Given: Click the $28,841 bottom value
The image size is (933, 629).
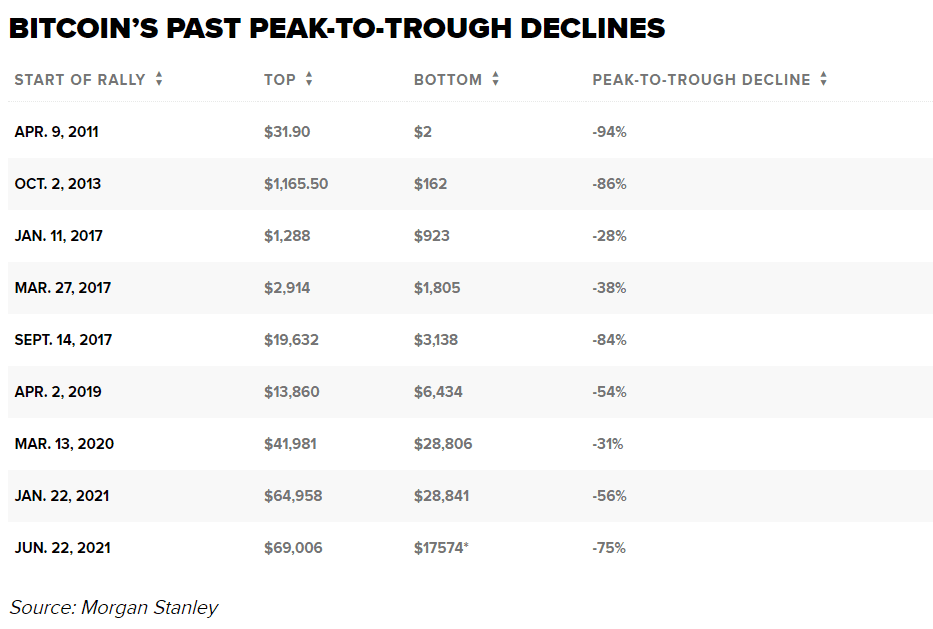Looking at the screenshot, I should [441, 496].
